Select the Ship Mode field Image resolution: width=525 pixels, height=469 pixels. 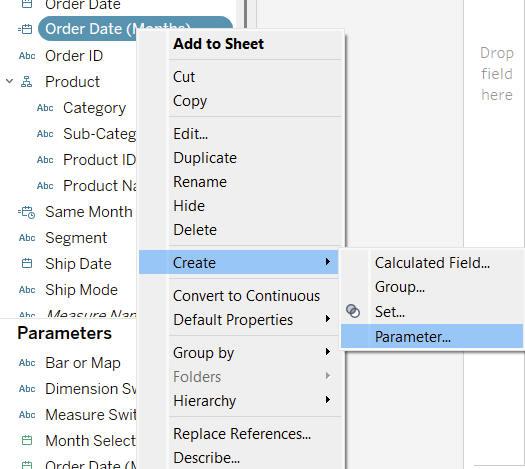pos(81,290)
